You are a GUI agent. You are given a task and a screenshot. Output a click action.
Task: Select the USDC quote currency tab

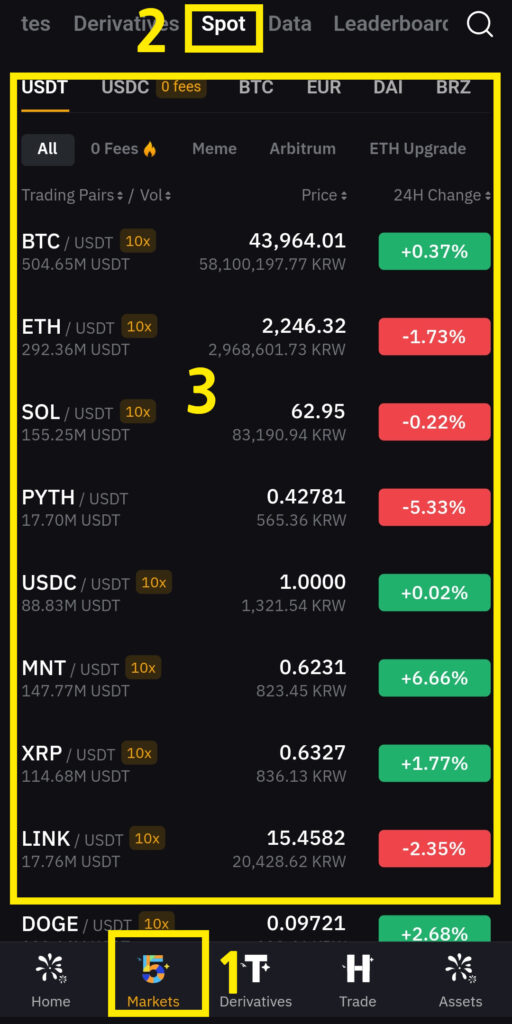(x=125, y=87)
